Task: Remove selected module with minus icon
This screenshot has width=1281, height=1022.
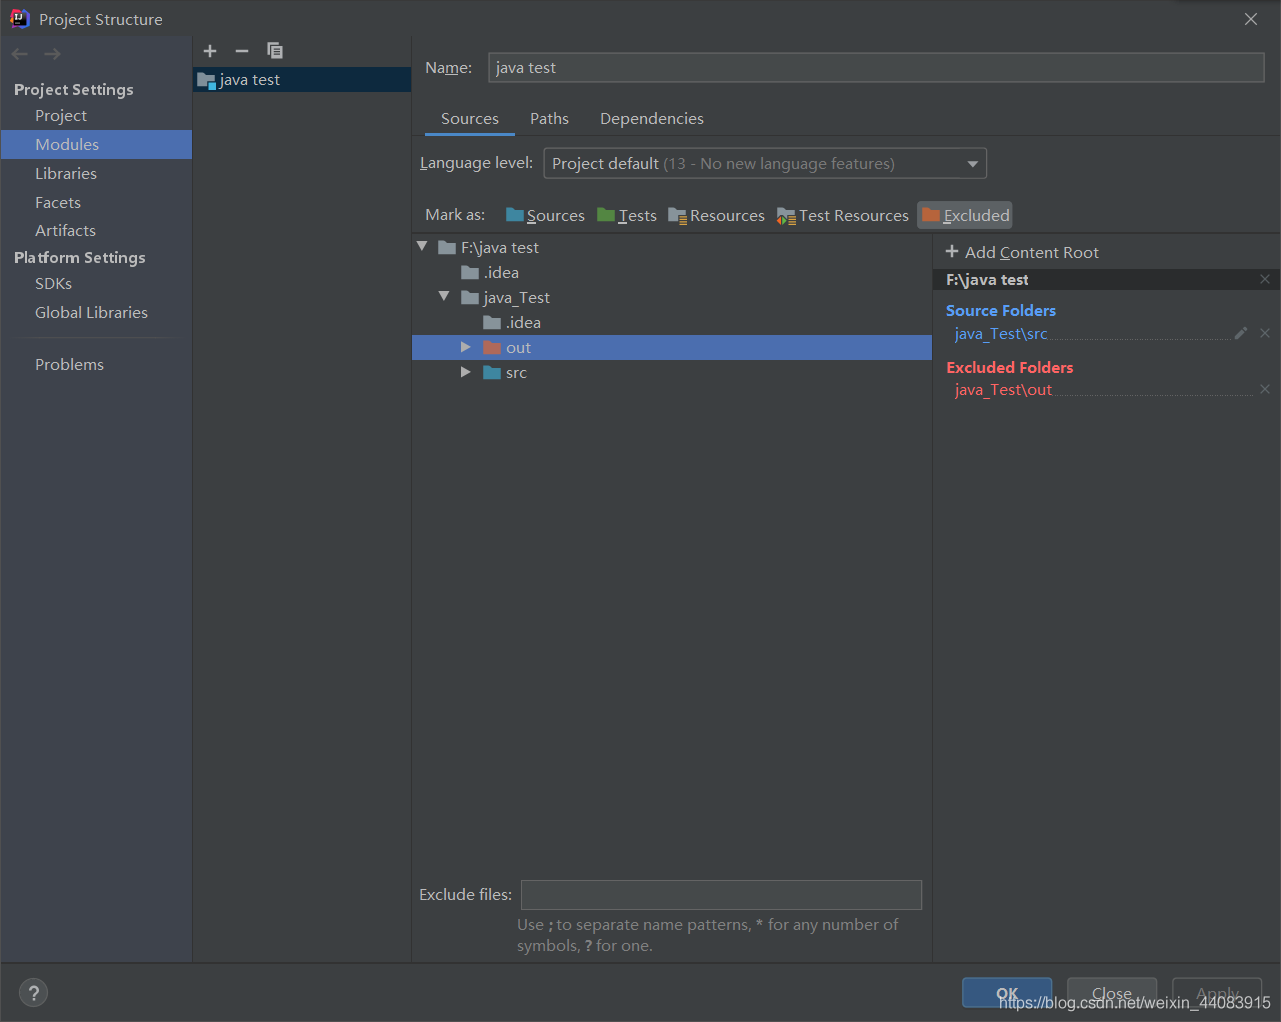Action: 242,51
